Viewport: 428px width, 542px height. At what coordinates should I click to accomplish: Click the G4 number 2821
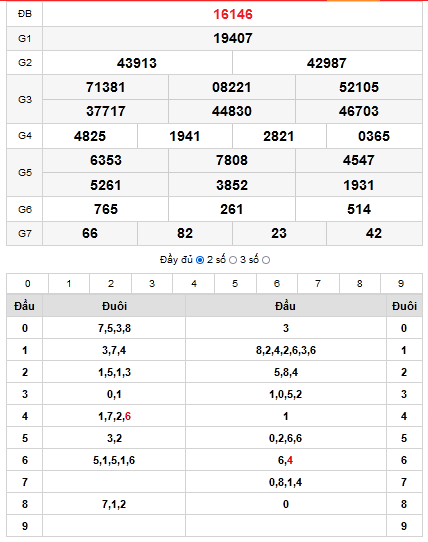pyautogui.click(x=279, y=136)
